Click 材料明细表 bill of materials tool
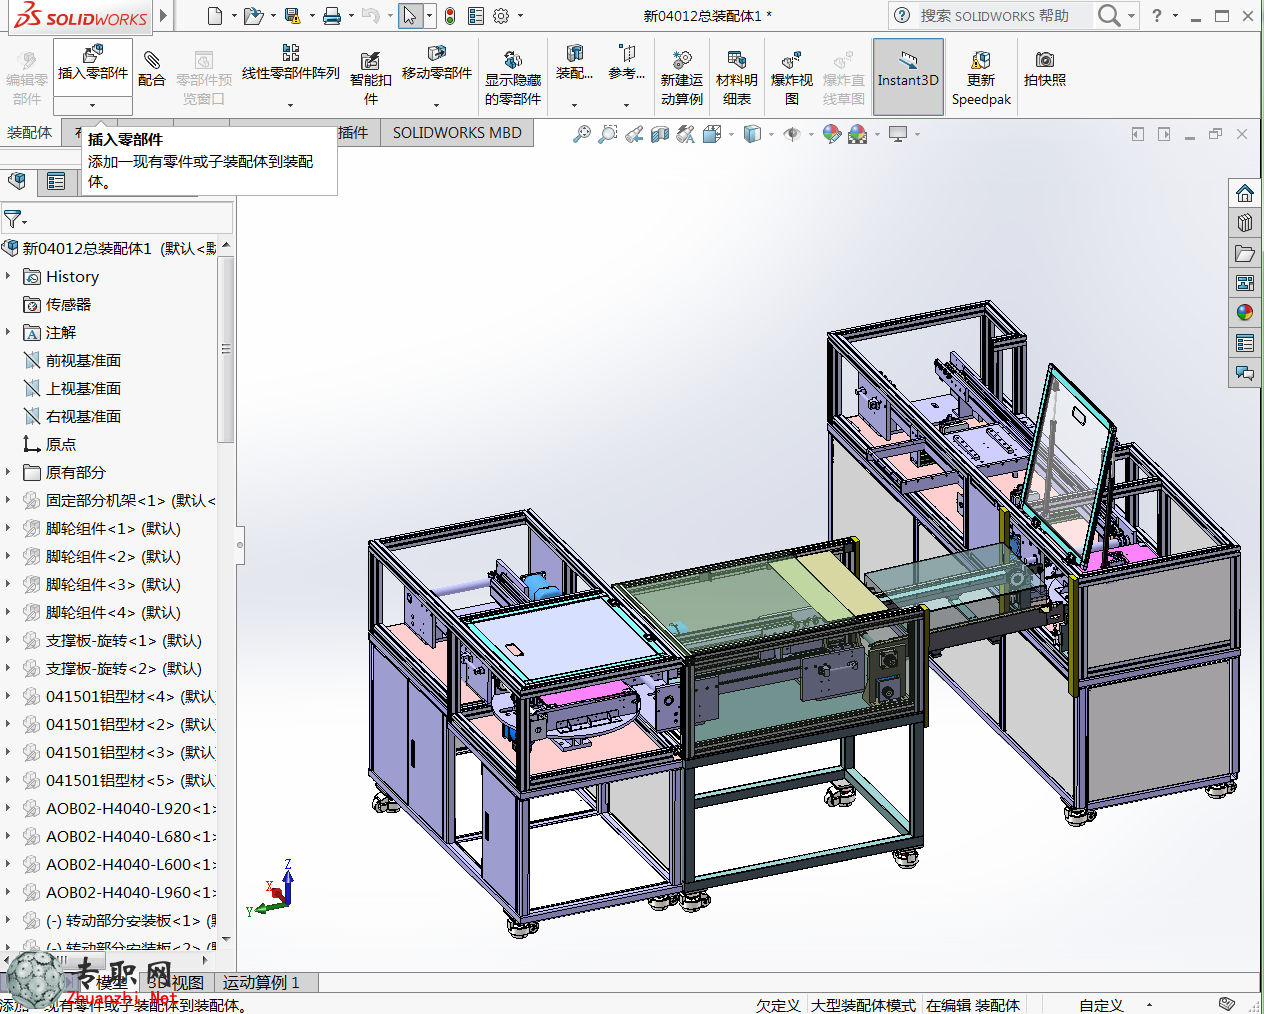1264x1014 pixels. click(737, 79)
